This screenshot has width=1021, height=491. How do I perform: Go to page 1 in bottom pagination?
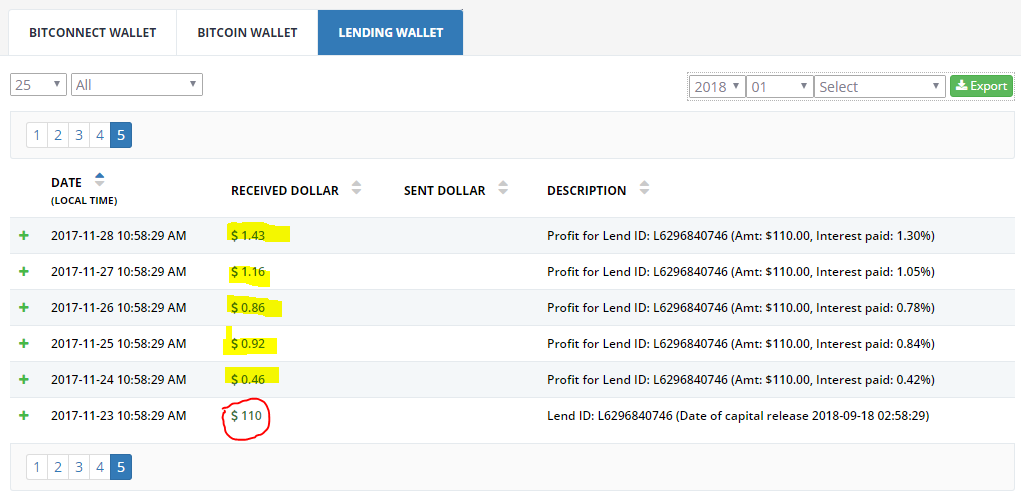[x=36, y=467]
